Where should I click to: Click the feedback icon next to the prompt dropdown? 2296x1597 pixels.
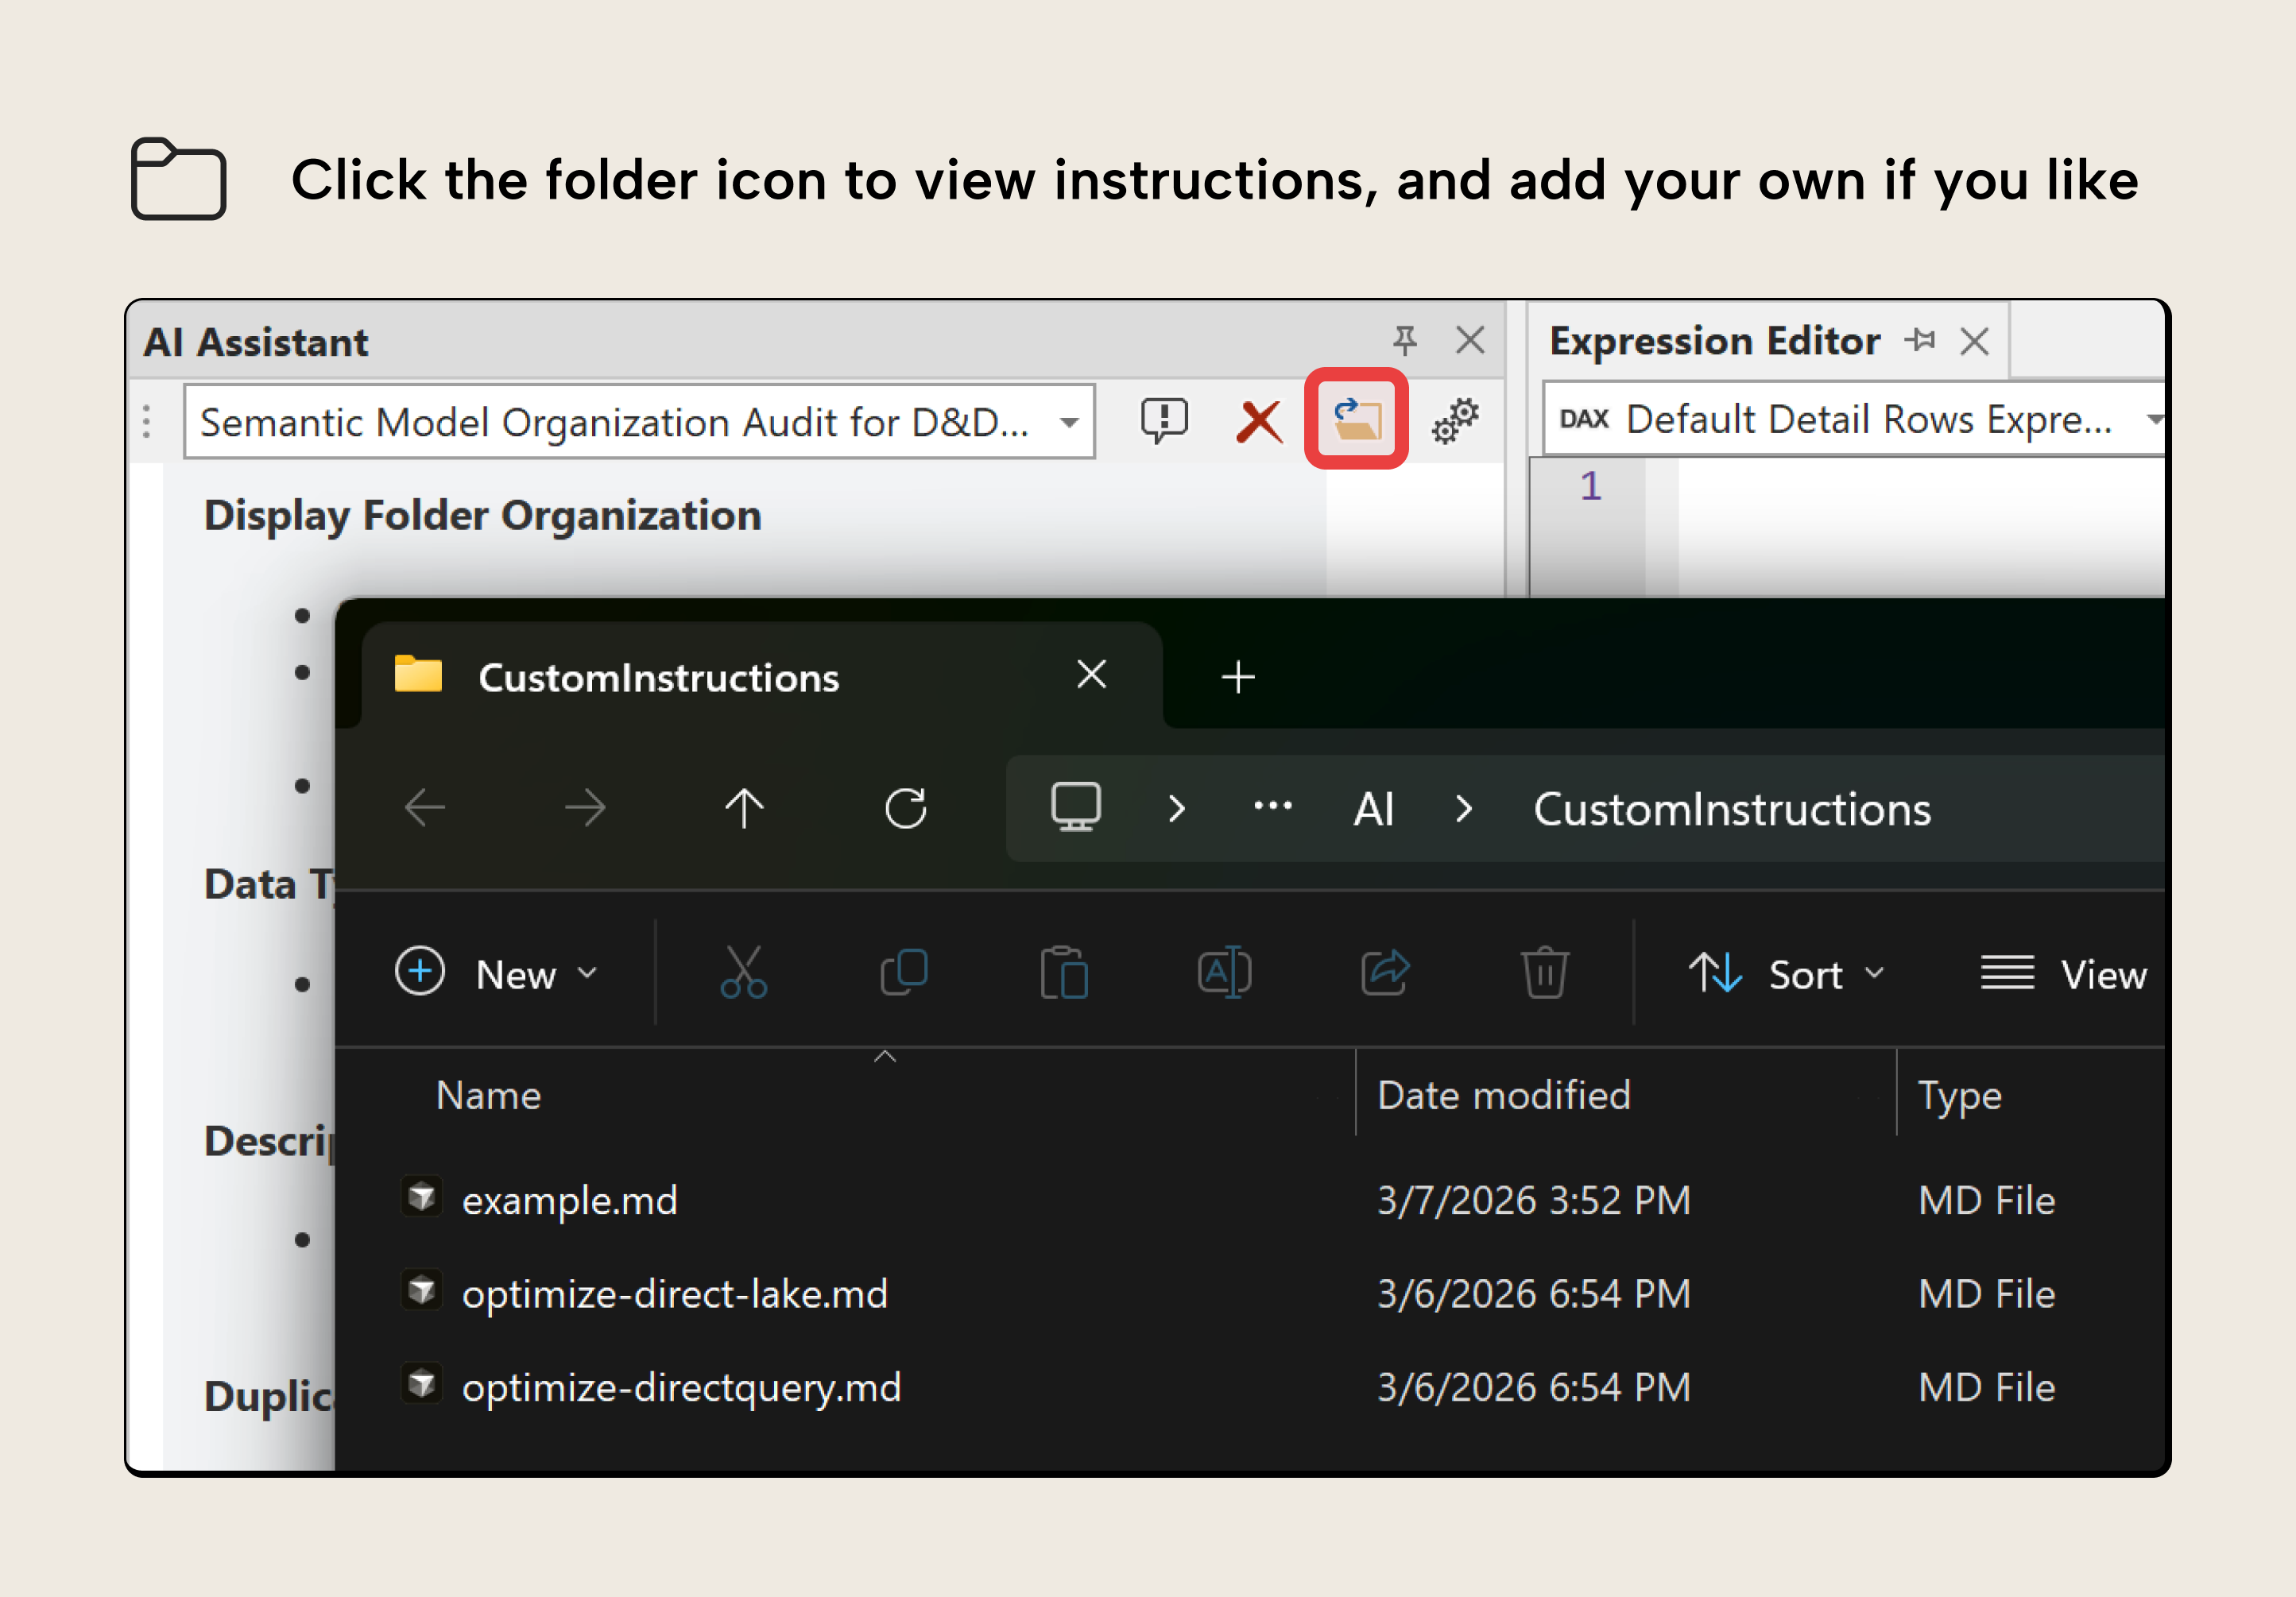[x=1164, y=420]
